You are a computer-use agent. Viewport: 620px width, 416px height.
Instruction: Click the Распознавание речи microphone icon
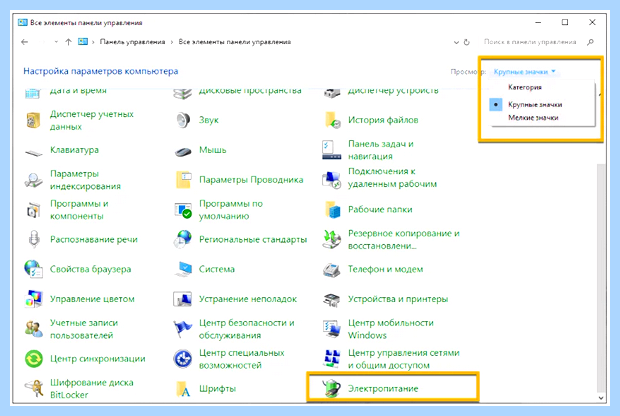click(x=34, y=239)
